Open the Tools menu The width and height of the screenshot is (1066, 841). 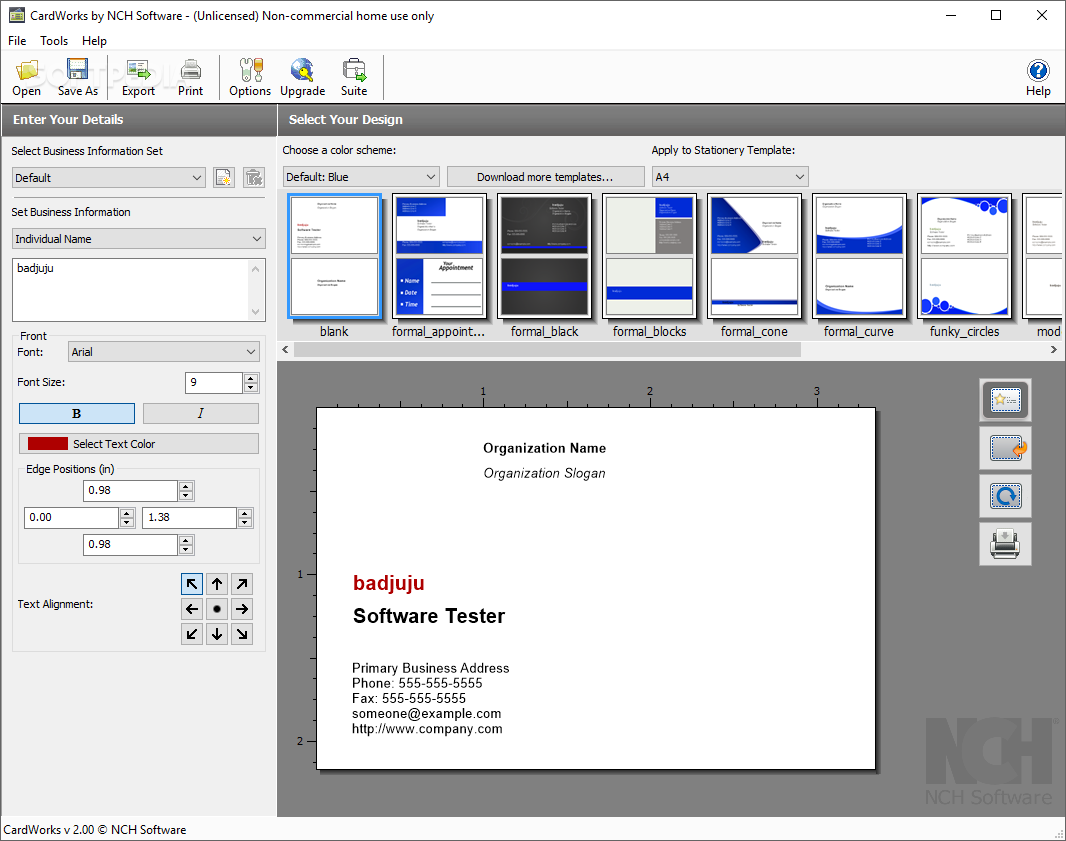coord(54,41)
